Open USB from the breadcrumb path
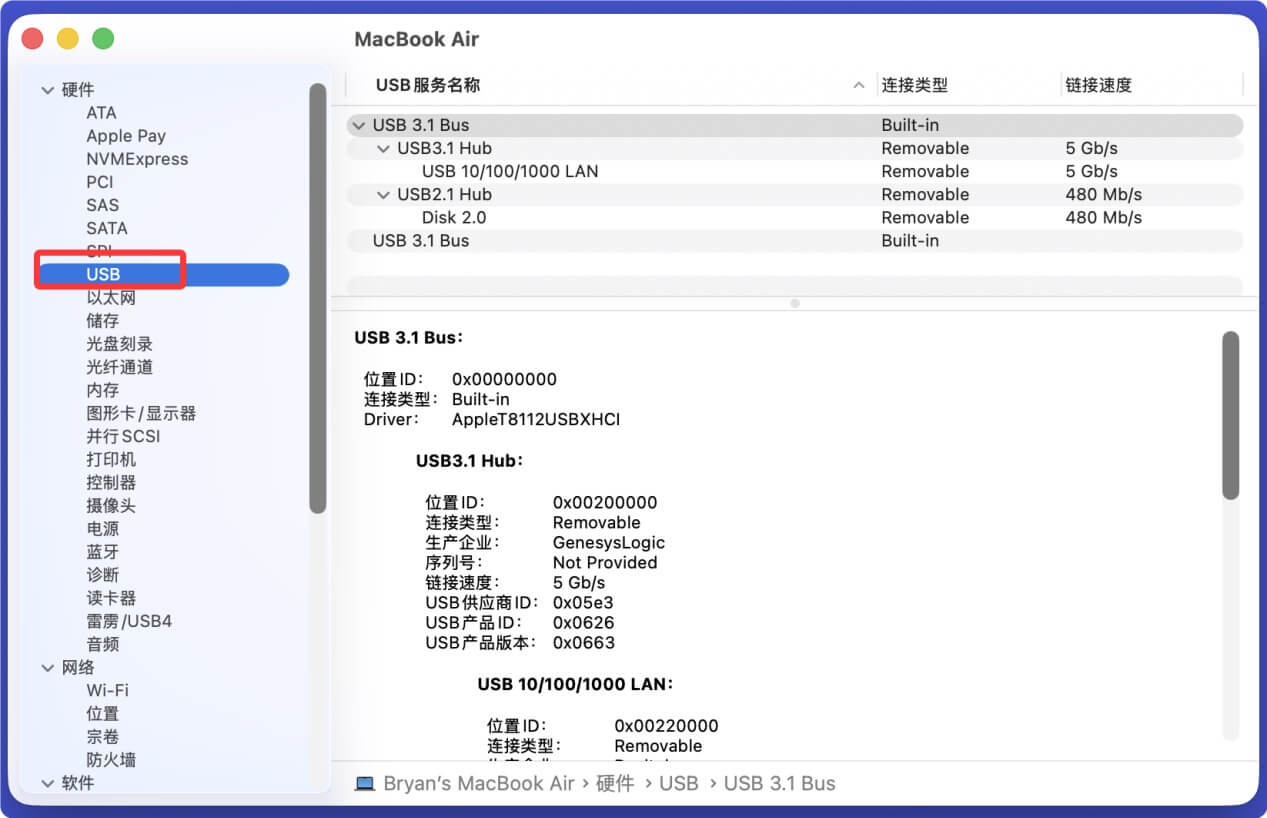The height and width of the screenshot is (818, 1267). pyautogui.click(x=679, y=783)
